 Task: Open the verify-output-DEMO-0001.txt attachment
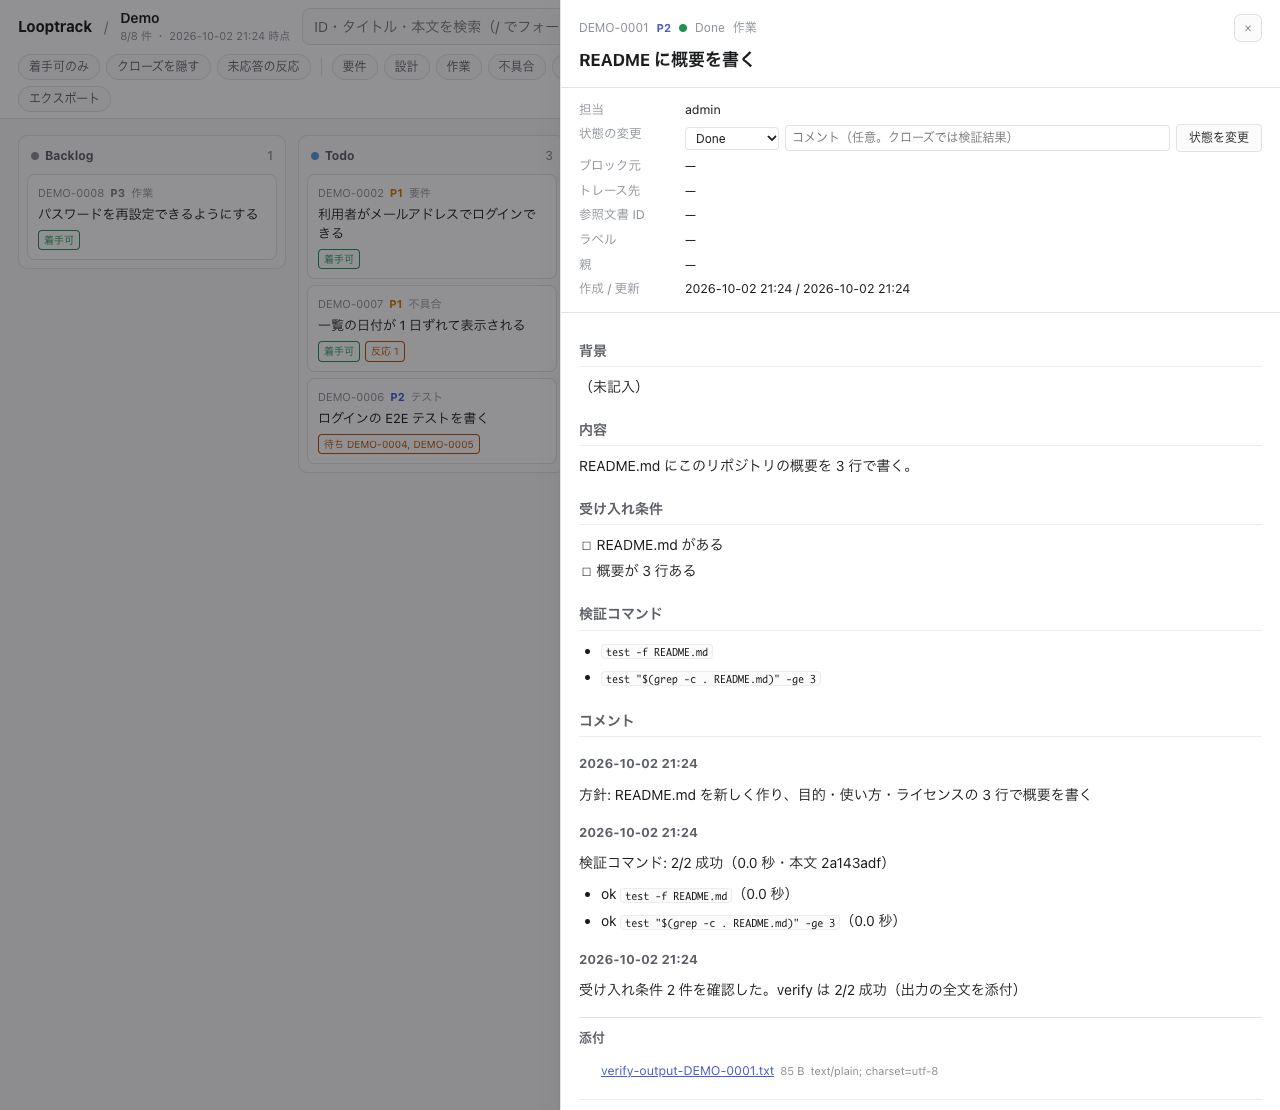[x=687, y=1071]
